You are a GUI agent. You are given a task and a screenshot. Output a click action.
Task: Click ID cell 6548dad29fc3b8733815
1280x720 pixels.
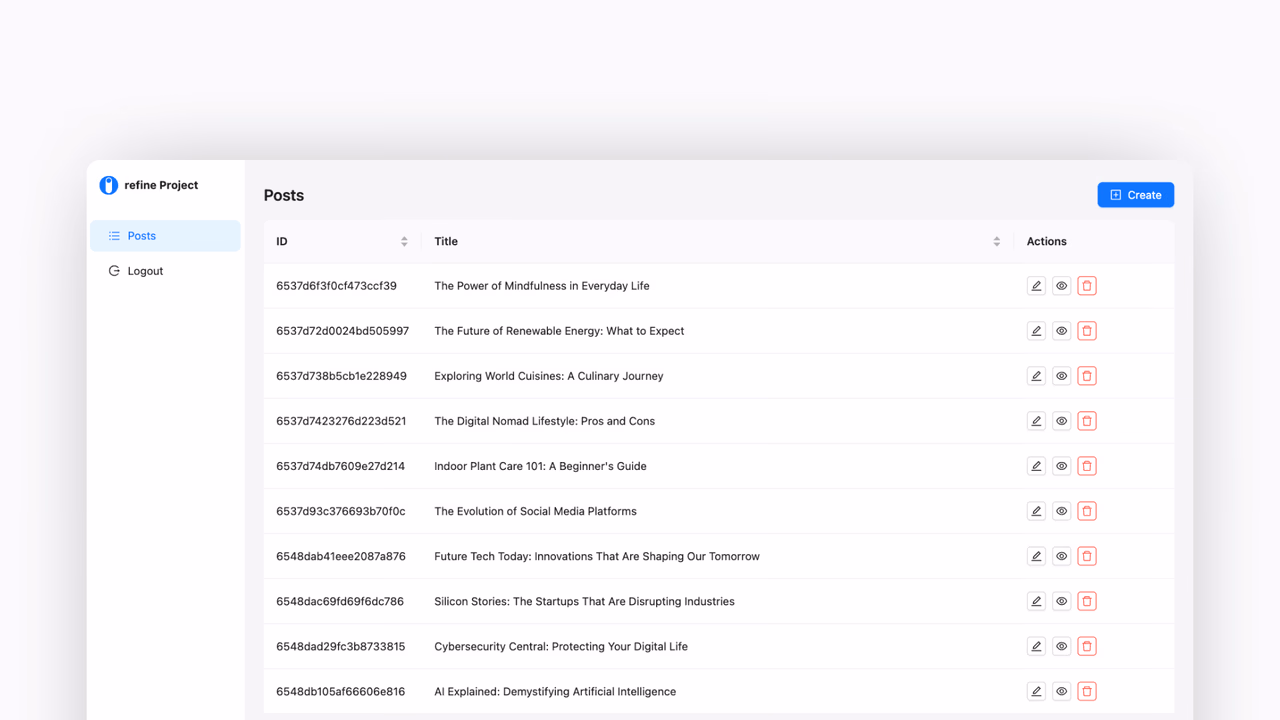pos(341,646)
